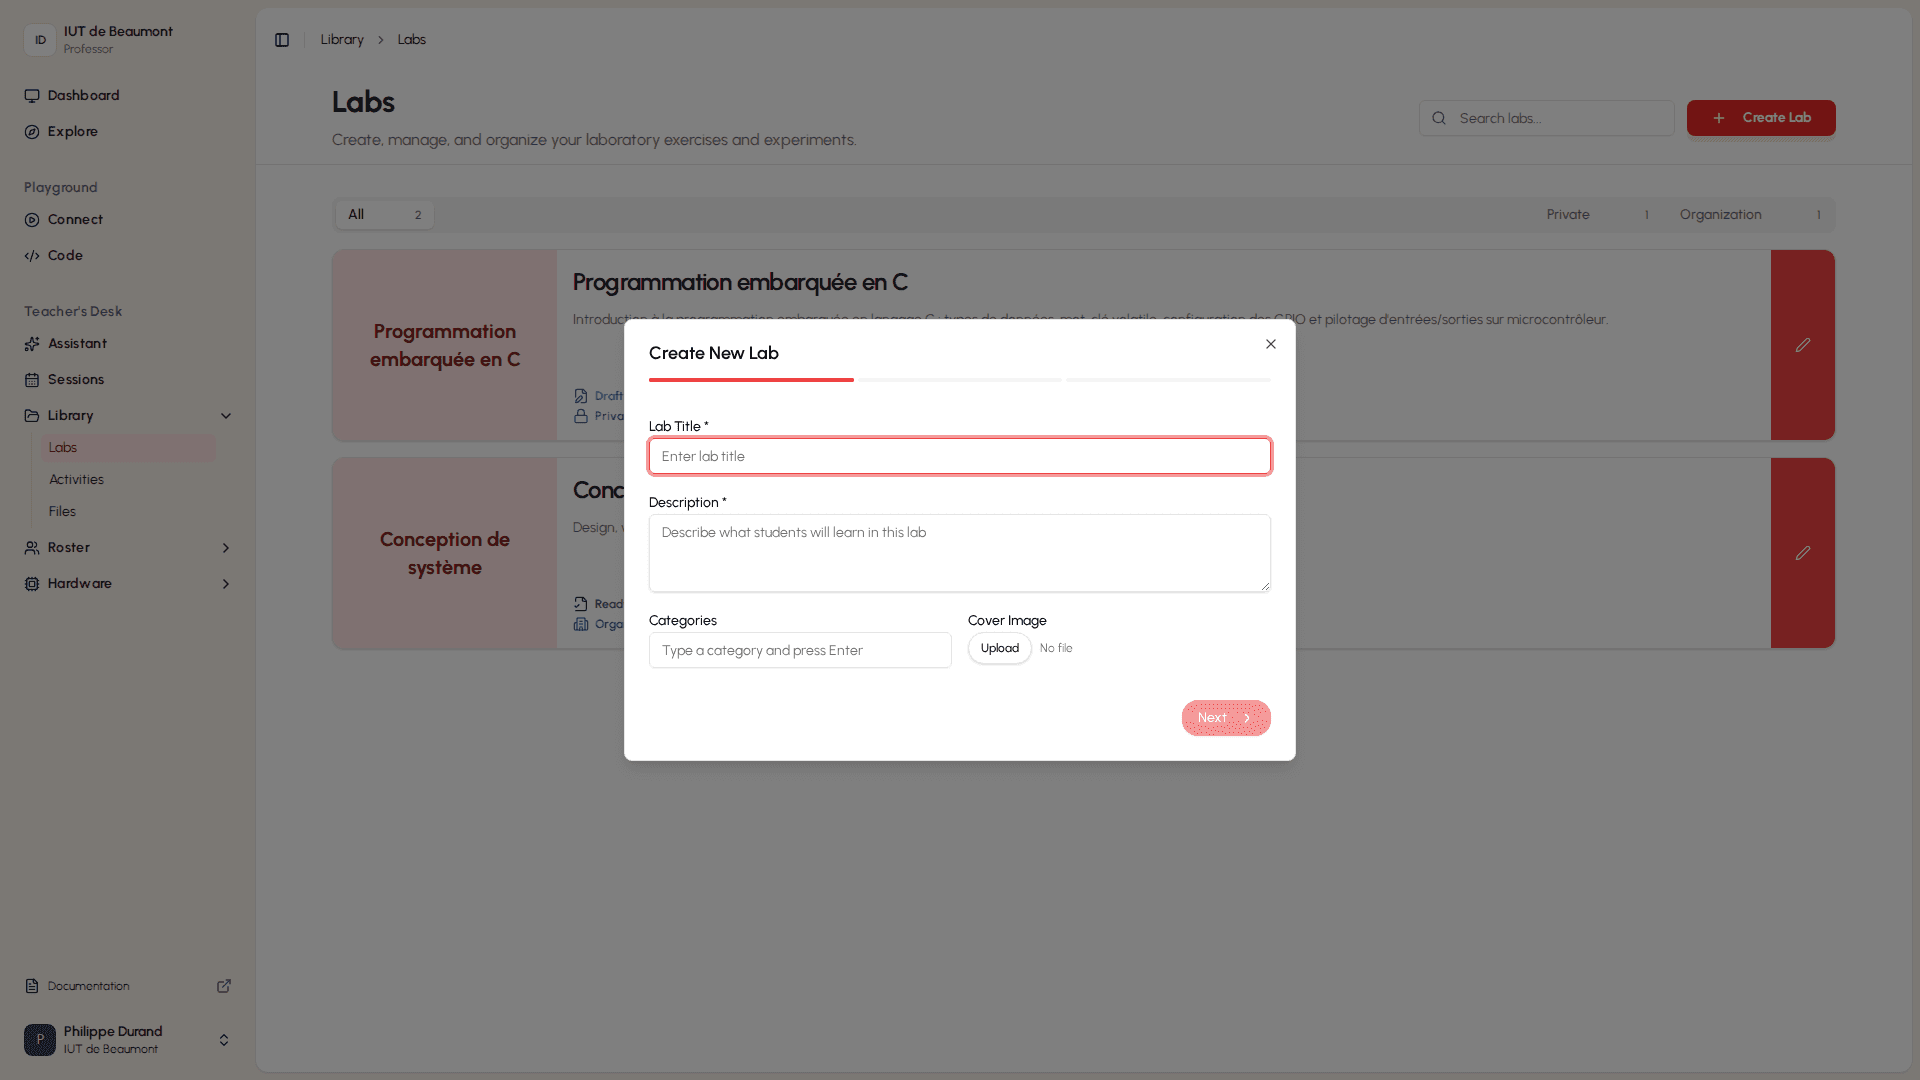Focus the Lab Title input field
Image resolution: width=1920 pixels, height=1080 pixels.
coord(960,456)
